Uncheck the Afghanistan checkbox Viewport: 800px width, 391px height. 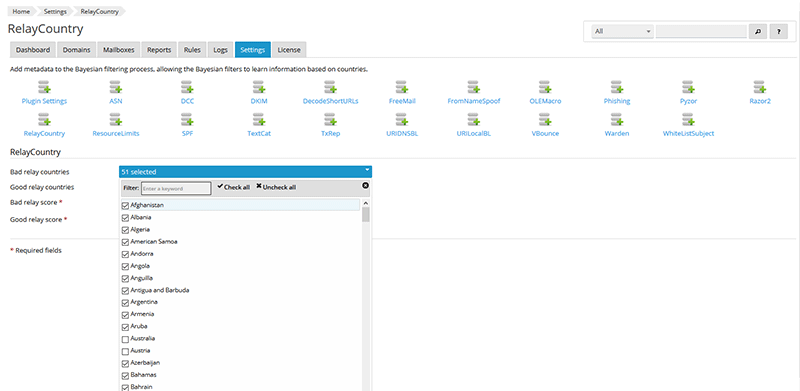click(x=125, y=205)
